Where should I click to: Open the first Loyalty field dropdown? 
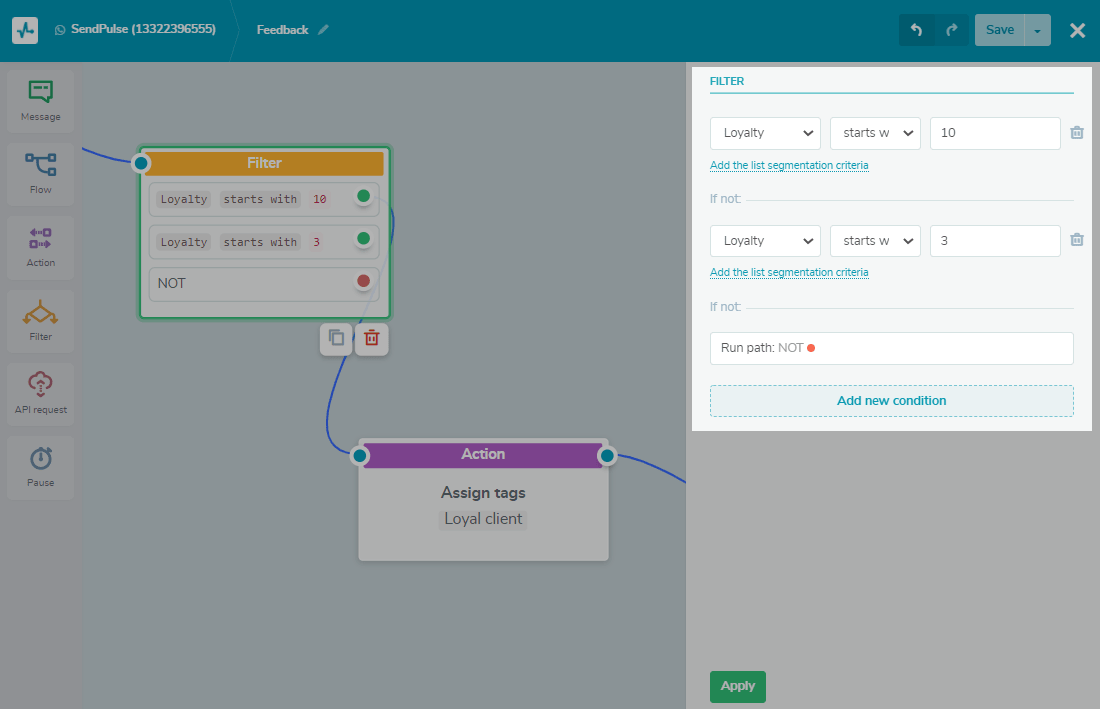click(x=765, y=133)
